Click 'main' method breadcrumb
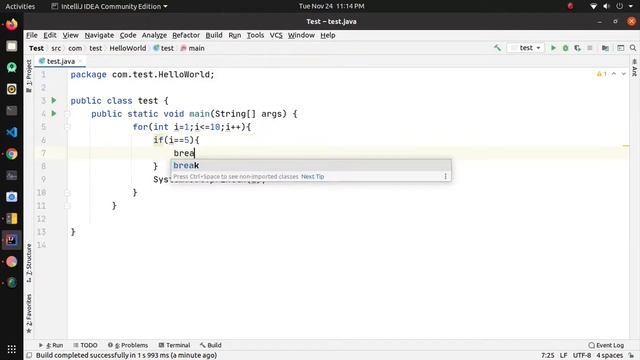Image resolution: width=640 pixels, height=360 pixels. pyautogui.click(x=192, y=48)
